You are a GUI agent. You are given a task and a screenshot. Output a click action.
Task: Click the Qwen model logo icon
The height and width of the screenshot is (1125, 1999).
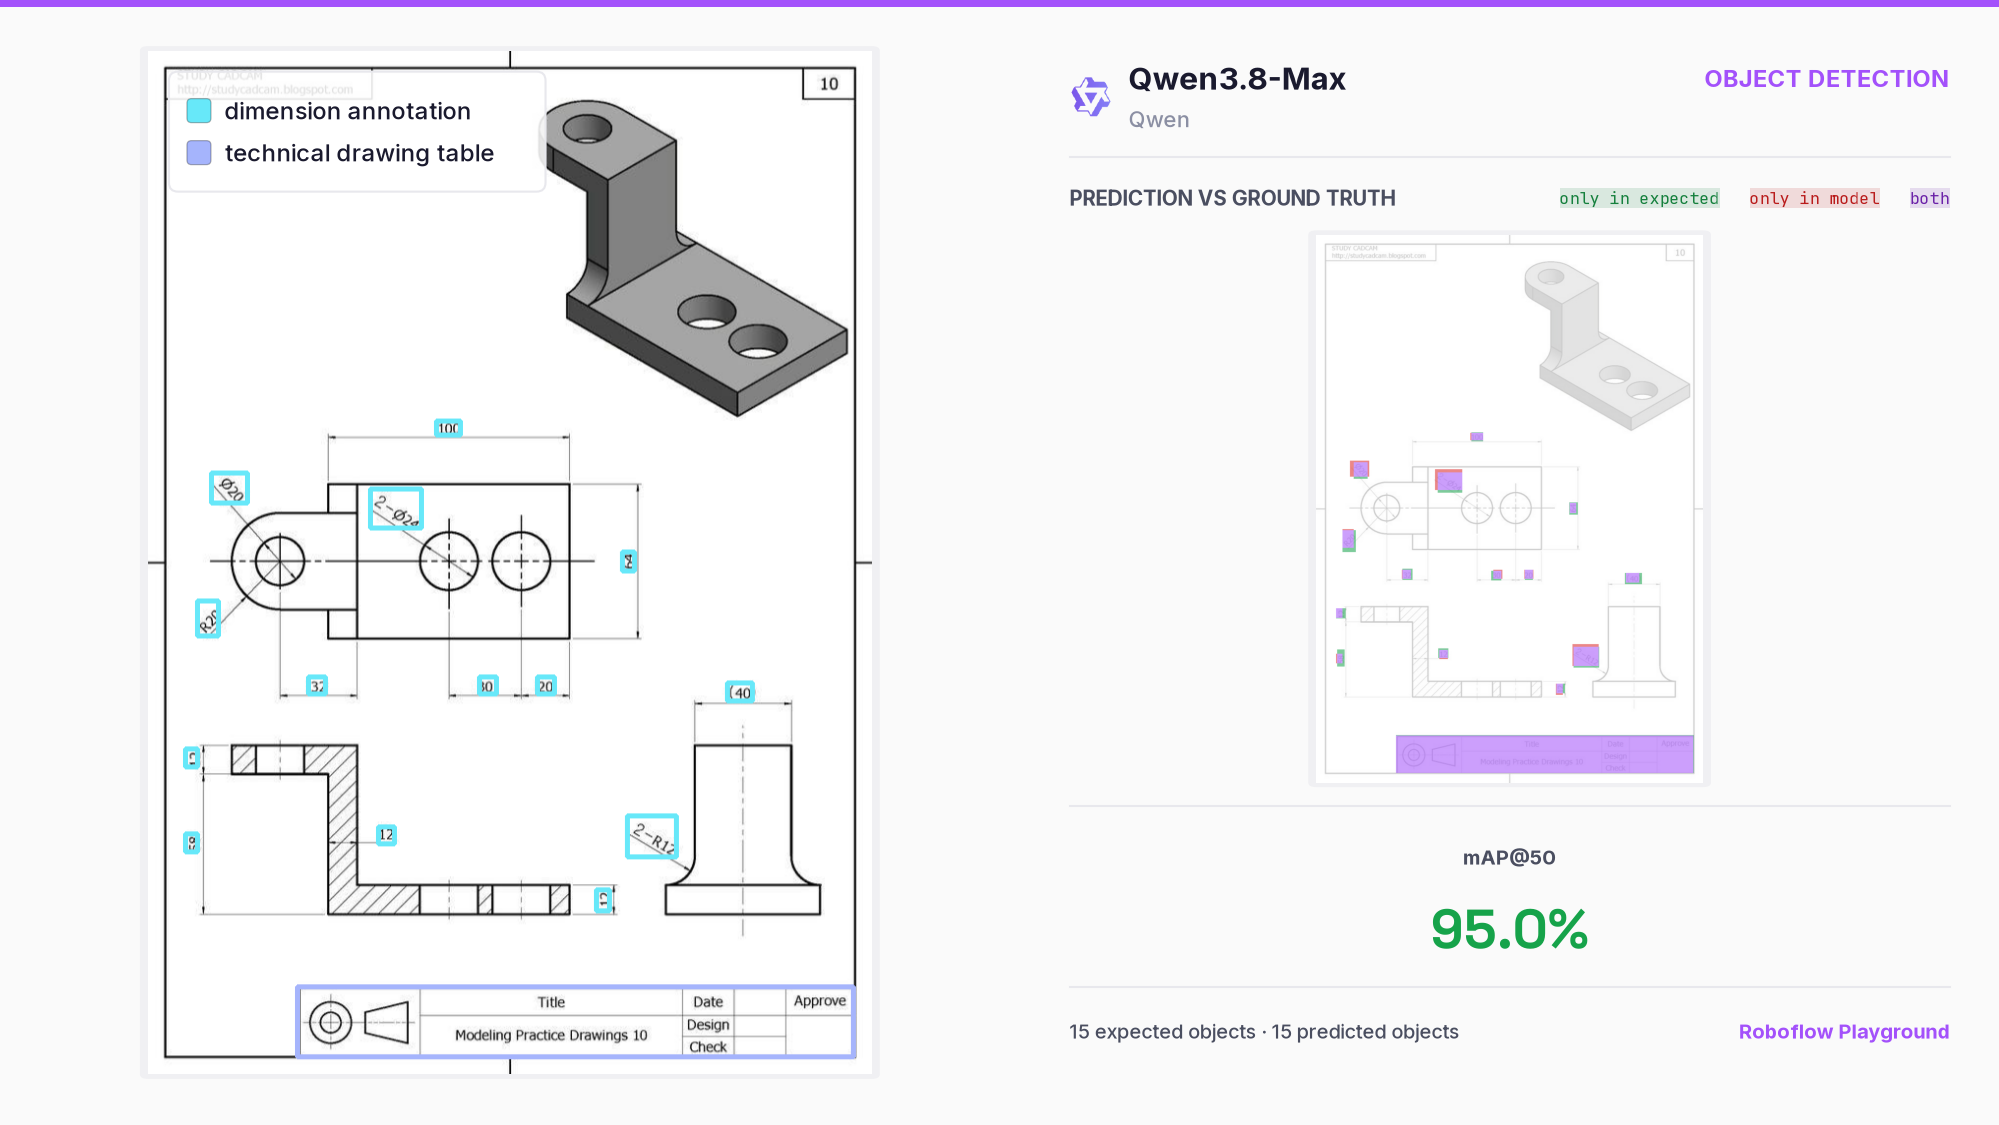[x=1091, y=97]
